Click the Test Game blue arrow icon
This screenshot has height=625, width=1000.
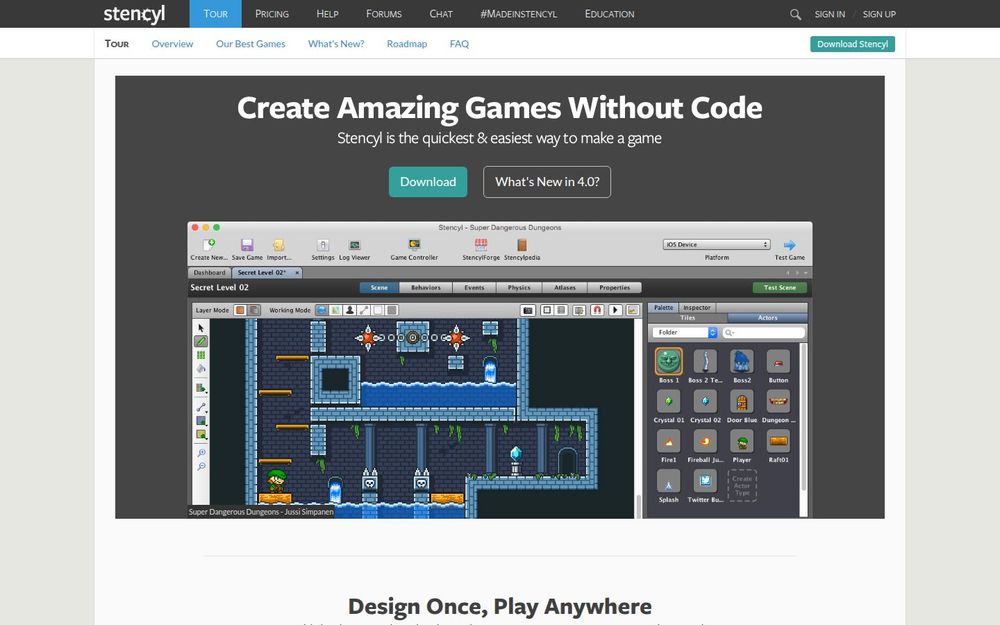click(790, 245)
